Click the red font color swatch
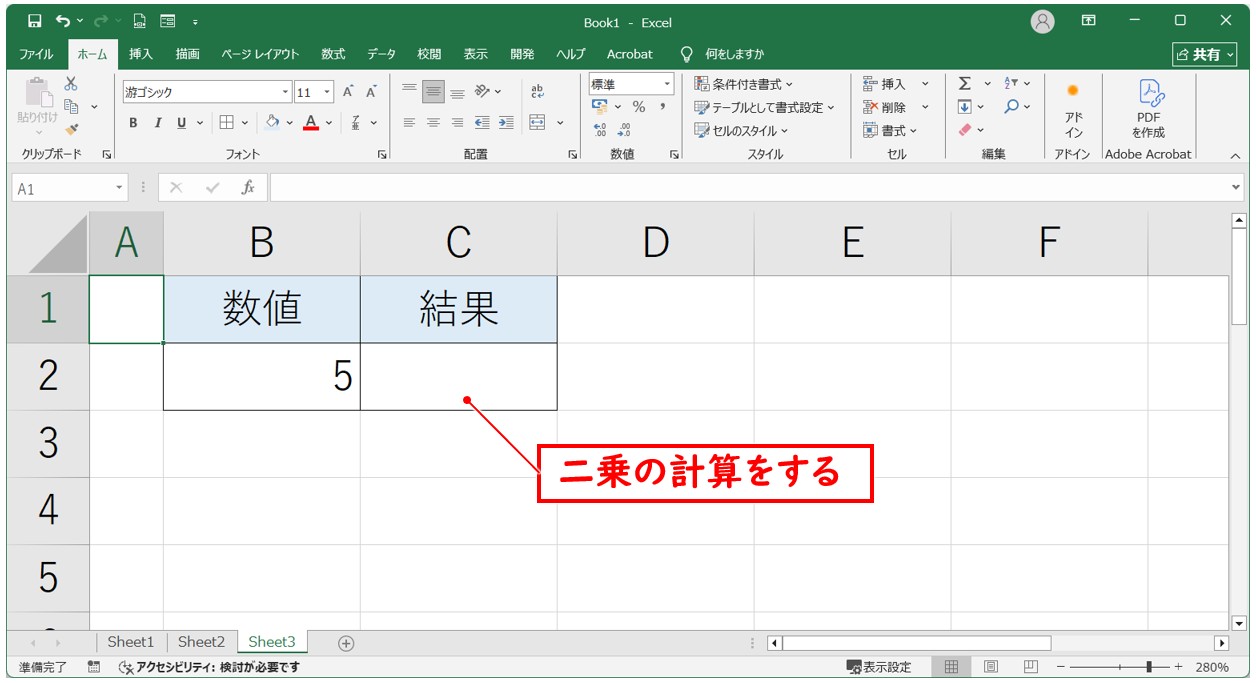The width and height of the screenshot is (1256, 683). [x=310, y=123]
